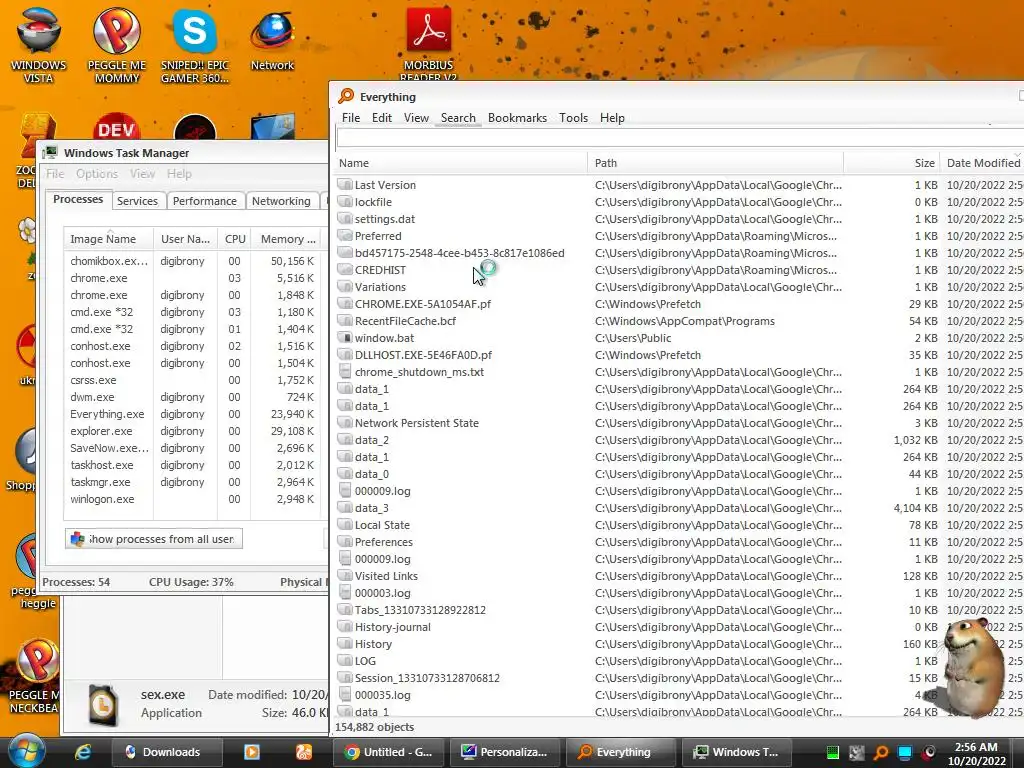
Task: Click the CREDHIST file icon in Everything
Action: (345, 270)
